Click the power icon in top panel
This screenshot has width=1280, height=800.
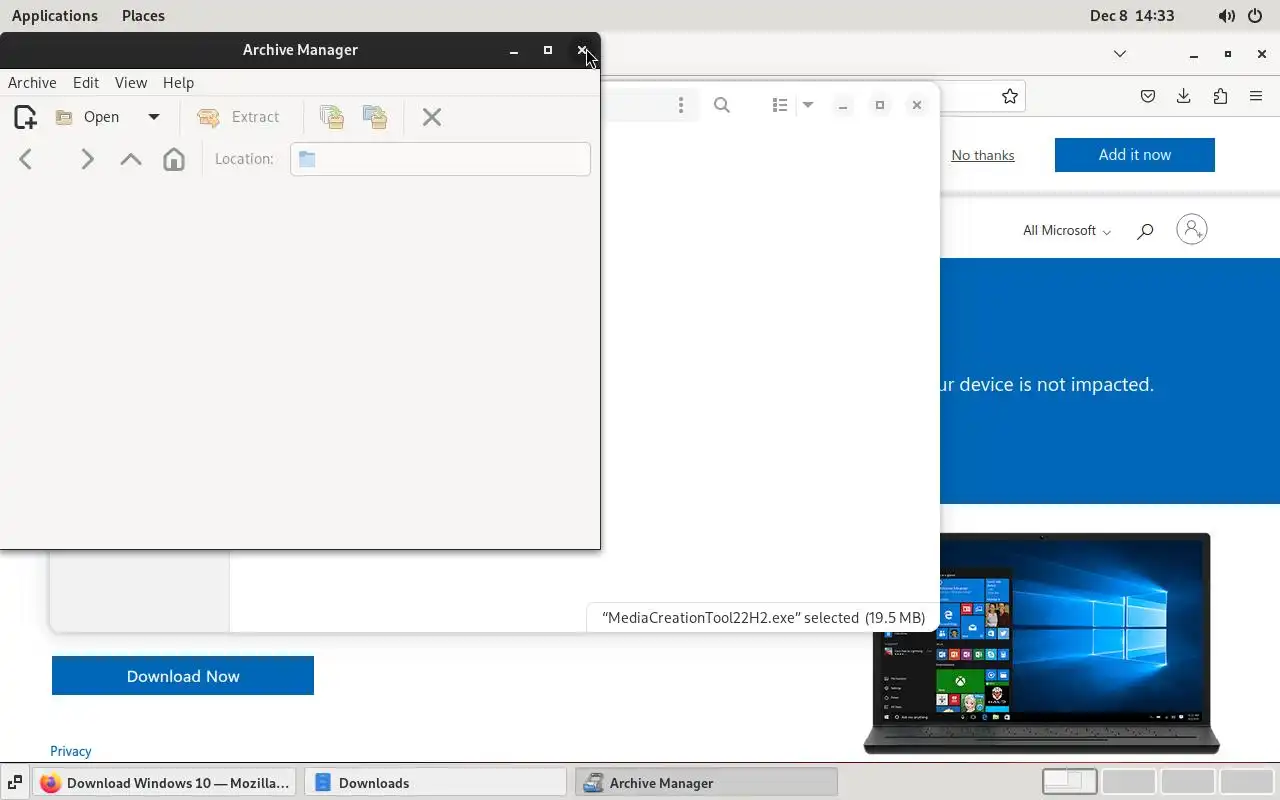pyautogui.click(x=1255, y=16)
